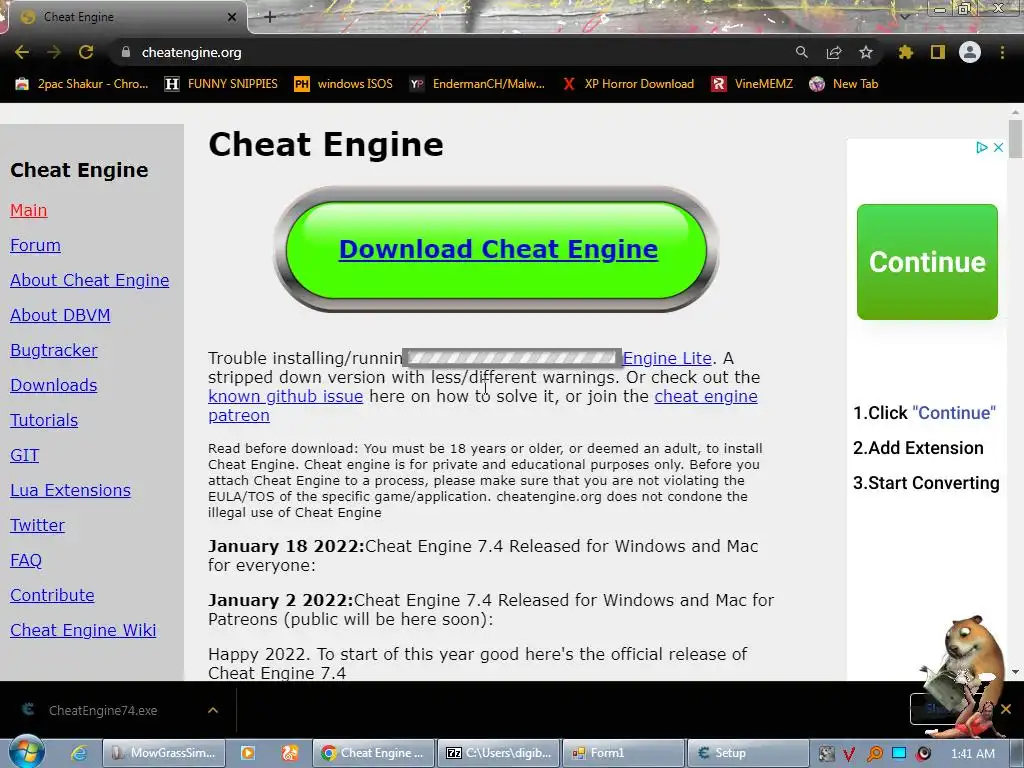Switch to the Form1 taskbar window

tap(624, 753)
